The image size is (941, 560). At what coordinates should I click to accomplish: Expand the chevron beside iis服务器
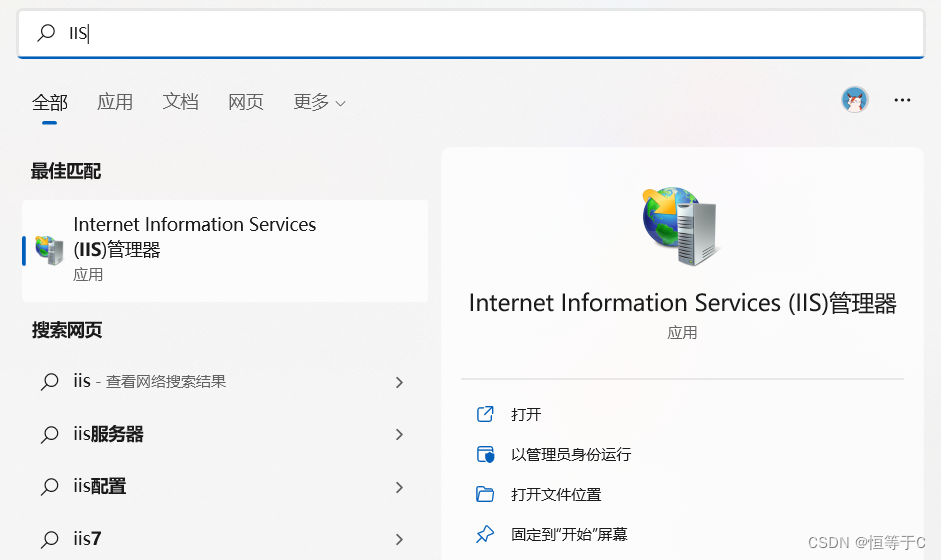click(399, 435)
